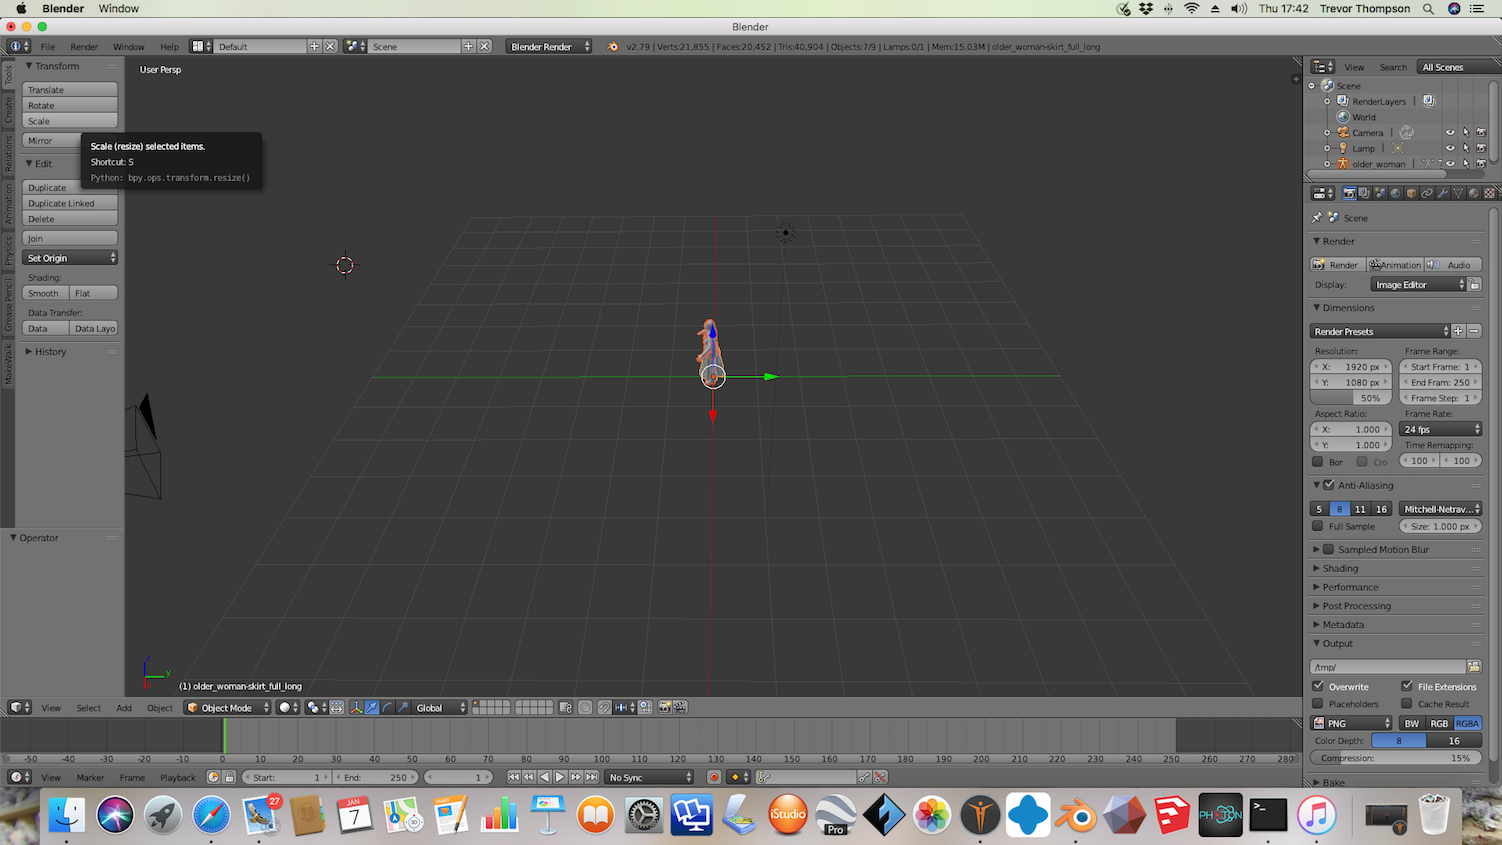Open the object Data properties triangle icon

1458,193
